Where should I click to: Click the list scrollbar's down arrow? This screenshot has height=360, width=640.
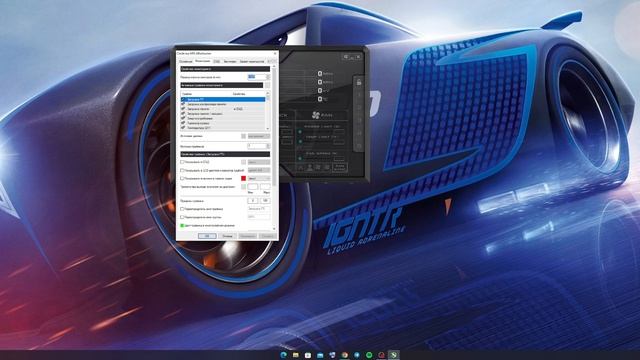(x=268, y=129)
